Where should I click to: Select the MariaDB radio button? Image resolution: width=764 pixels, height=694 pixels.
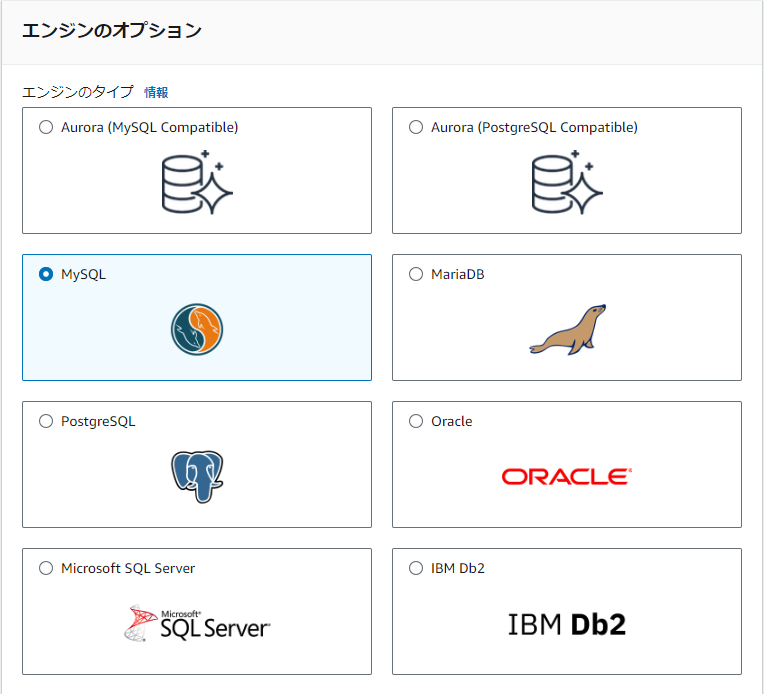[x=416, y=274]
